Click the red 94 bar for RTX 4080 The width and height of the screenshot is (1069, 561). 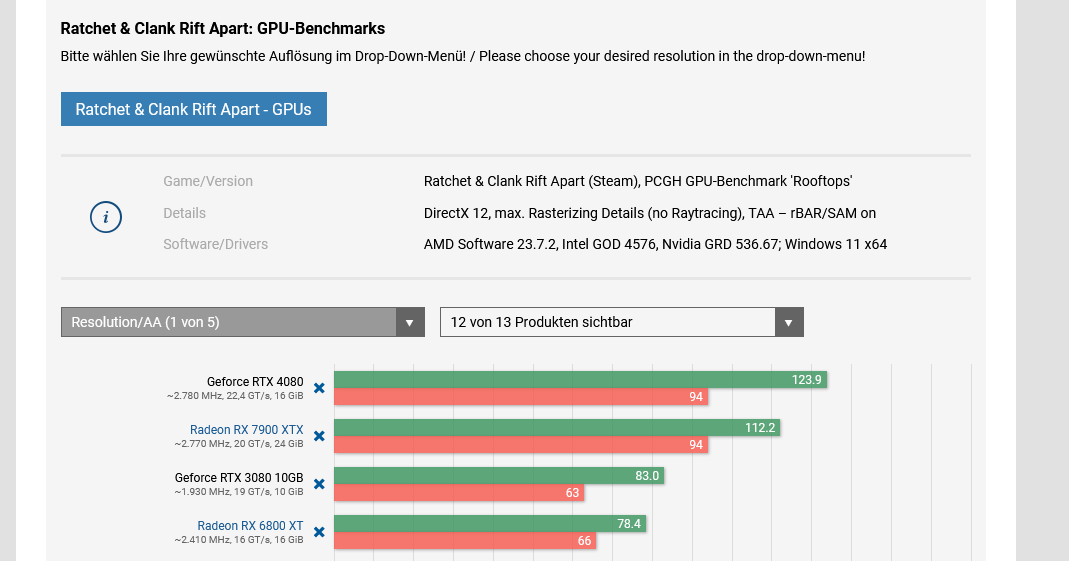coord(521,397)
